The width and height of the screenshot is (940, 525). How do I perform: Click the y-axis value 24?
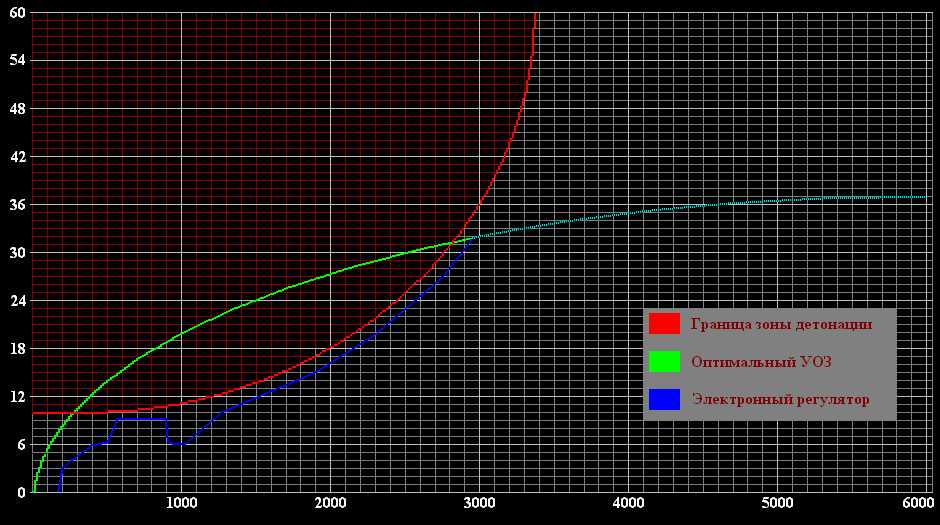tap(17, 300)
